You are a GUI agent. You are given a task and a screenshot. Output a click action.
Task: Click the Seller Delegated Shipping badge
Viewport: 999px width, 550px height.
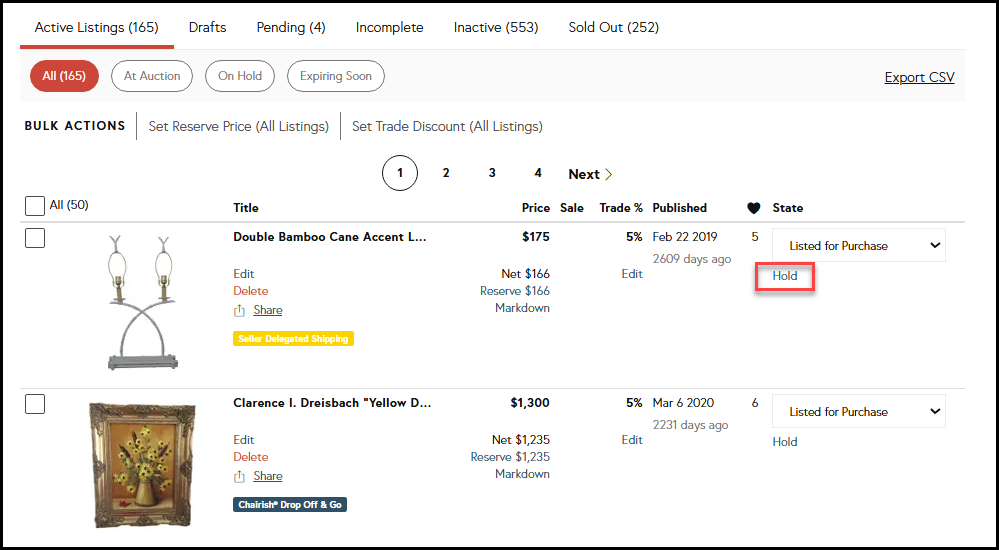(x=293, y=338)
